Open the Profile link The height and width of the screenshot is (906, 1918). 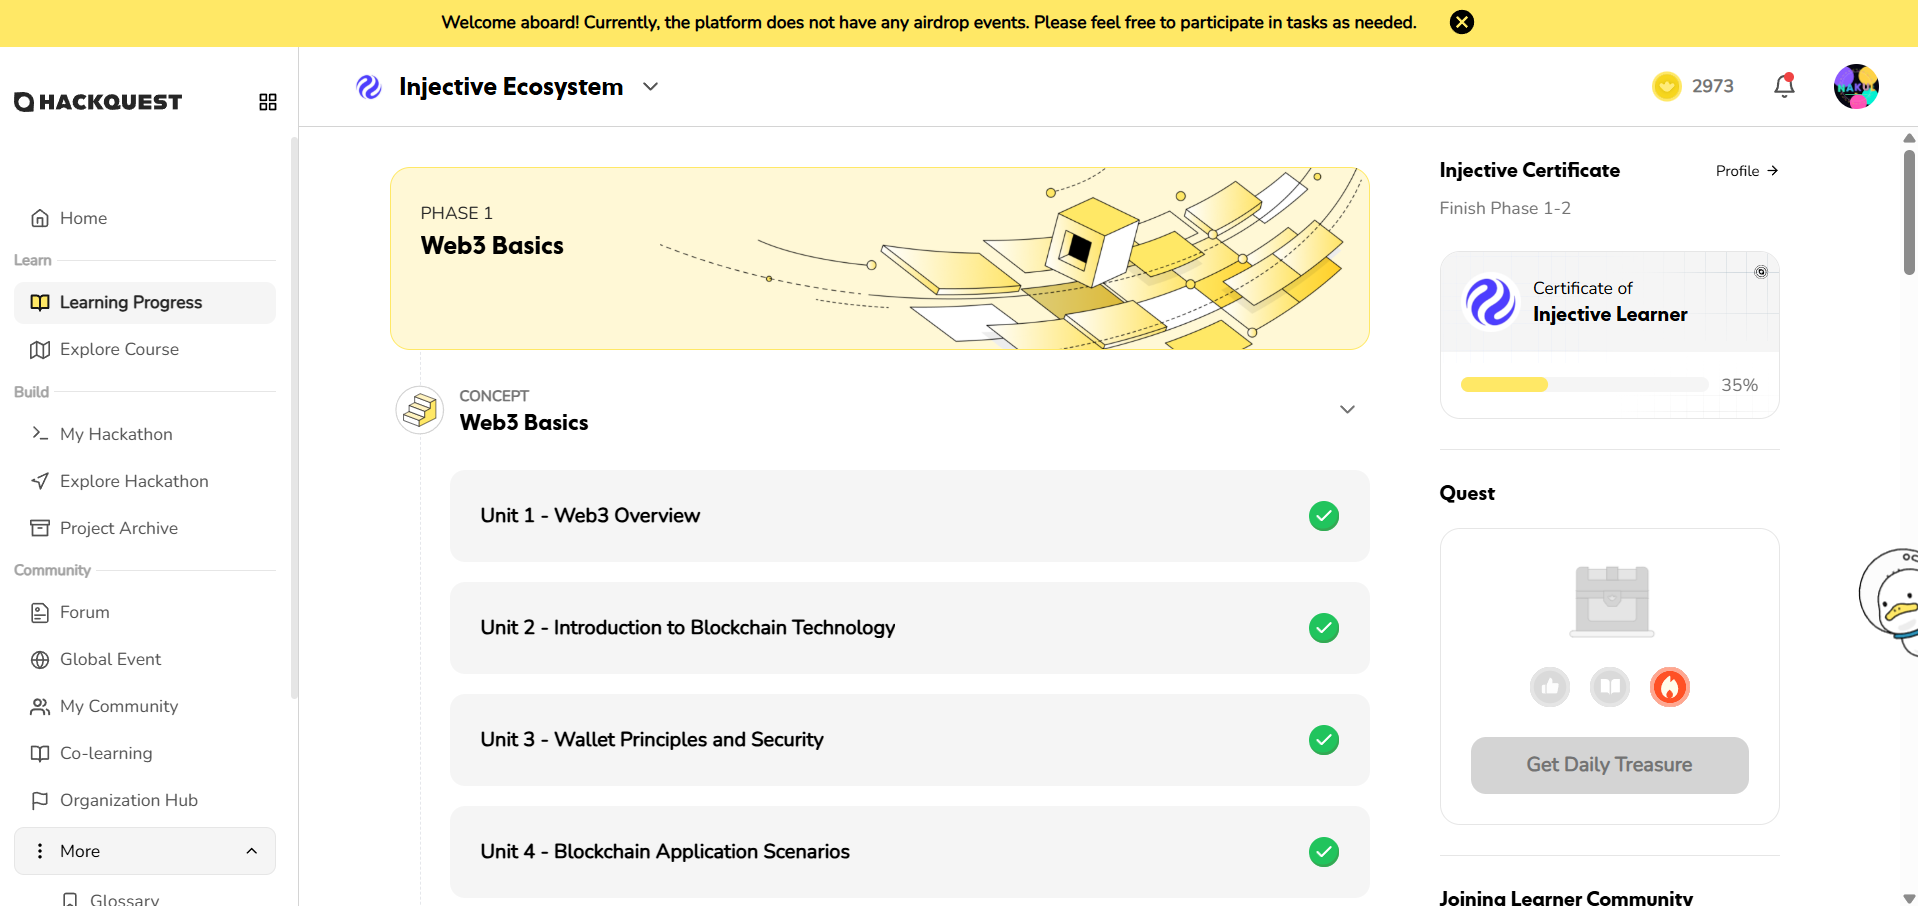coord(1747,171)
